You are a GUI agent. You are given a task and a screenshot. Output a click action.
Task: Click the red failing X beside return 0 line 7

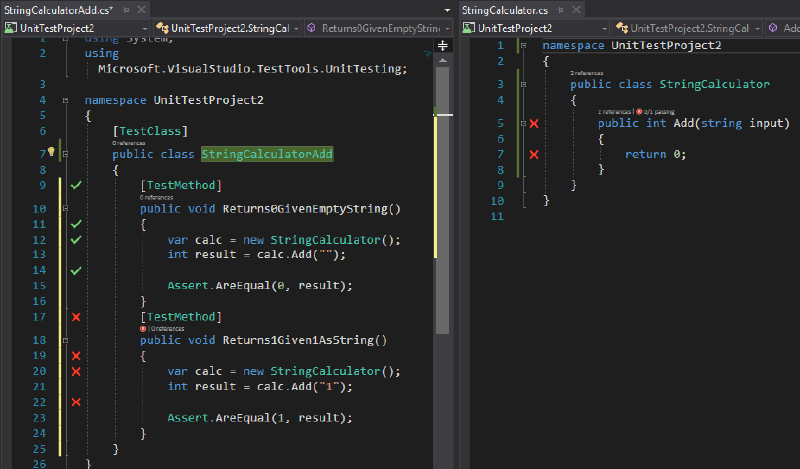pos(534,154)
